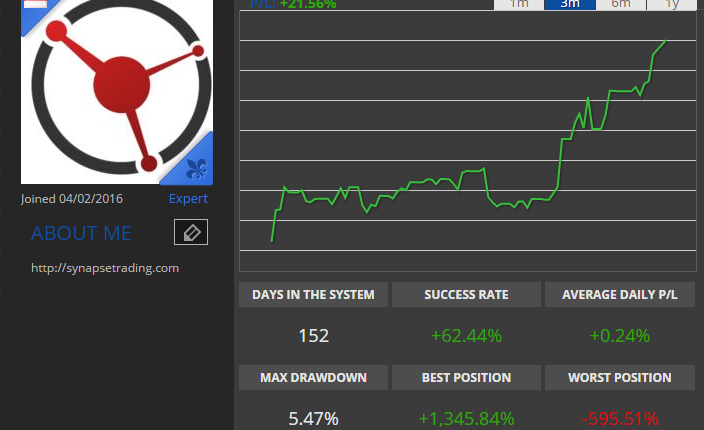This screenshot has width=704, height=430.
Task: Click the Max Drawdown header
Action: point(313,377)
